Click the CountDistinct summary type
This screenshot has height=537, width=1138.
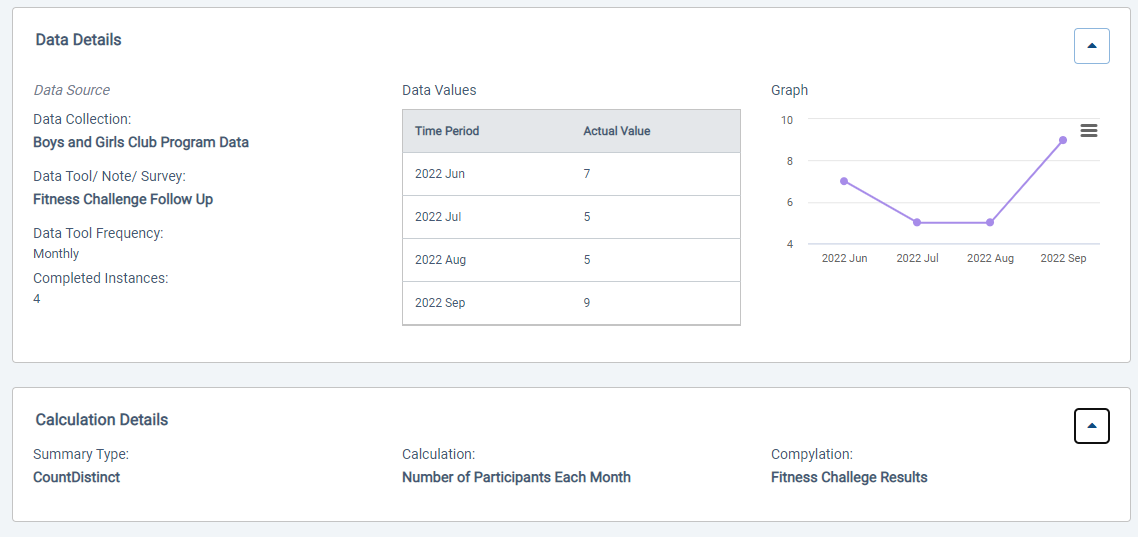coord(77,477)
